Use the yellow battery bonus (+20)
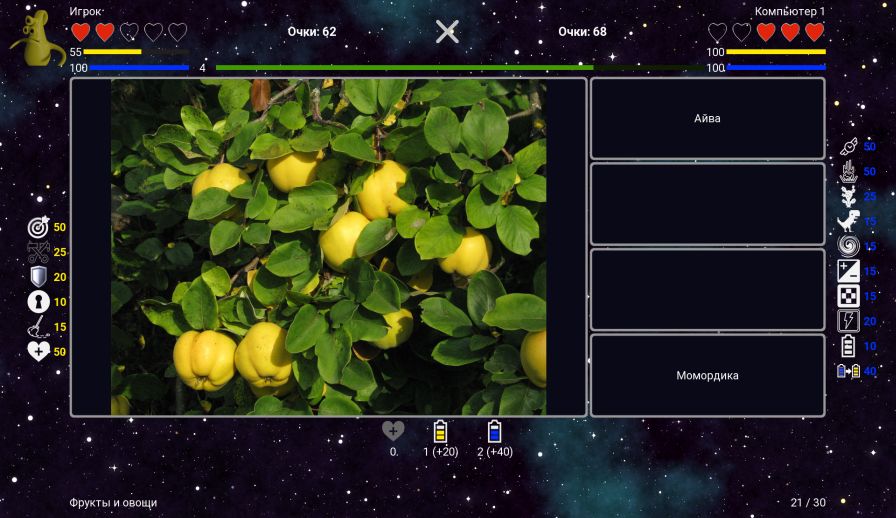Image resolution: width=896 pixels, height=518 pixels. [440, 432]
